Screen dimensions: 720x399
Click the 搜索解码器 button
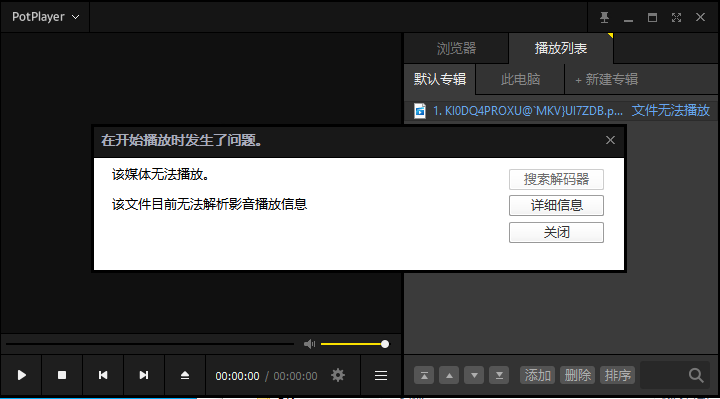[x=556, y=179]
